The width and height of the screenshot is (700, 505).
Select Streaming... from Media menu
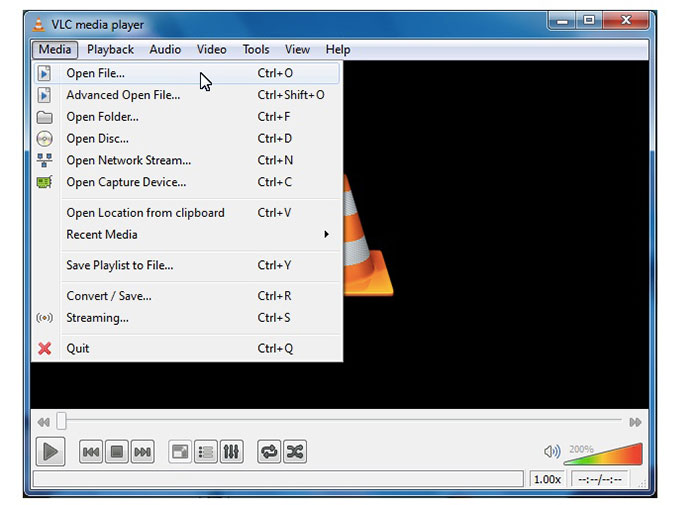pyautogui.click(x=187, y=318)
